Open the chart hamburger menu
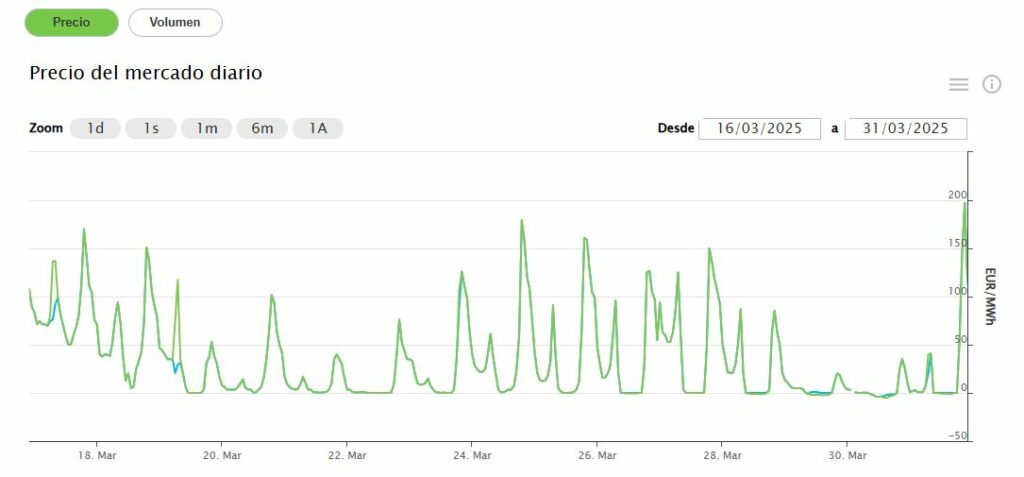 [x=958, y=84]
